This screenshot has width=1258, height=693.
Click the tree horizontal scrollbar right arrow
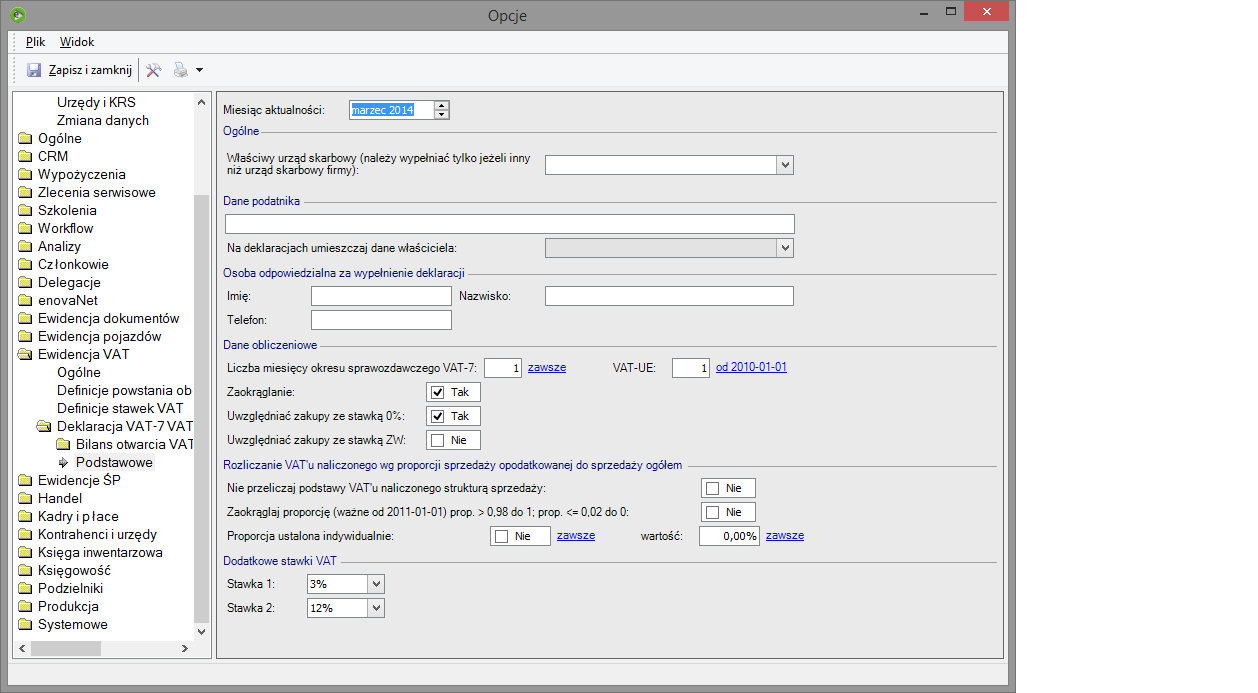tap(185, 649)
